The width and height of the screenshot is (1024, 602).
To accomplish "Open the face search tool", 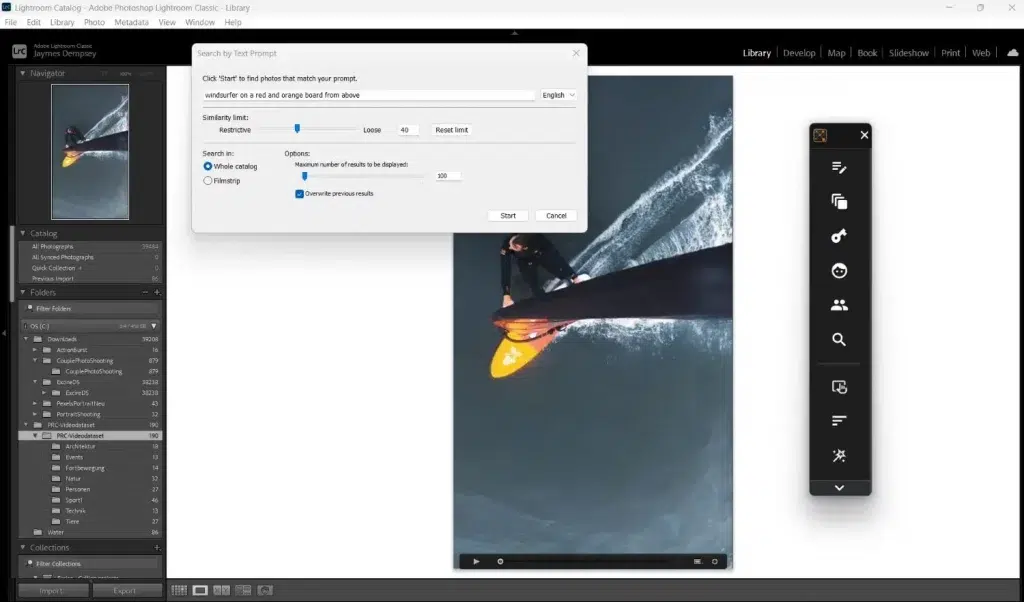I will [838, 270].
